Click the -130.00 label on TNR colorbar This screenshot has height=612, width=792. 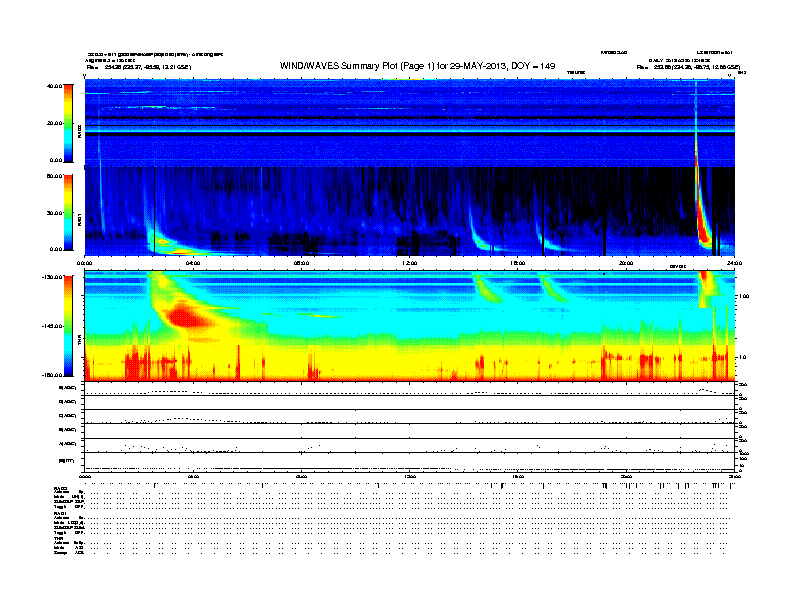click(x=53, y=277)
